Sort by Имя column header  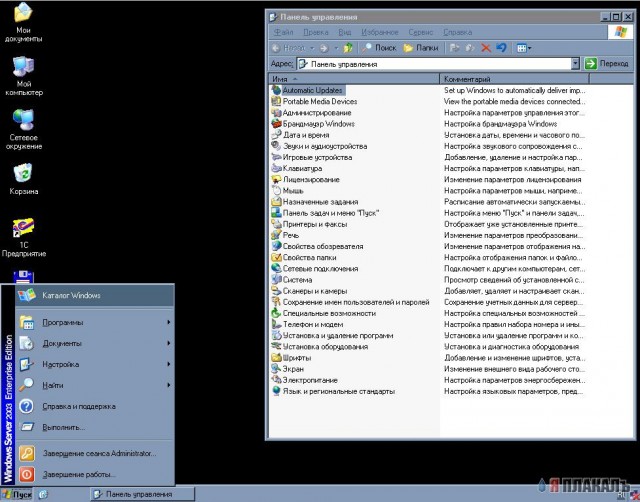pos(354,79)
